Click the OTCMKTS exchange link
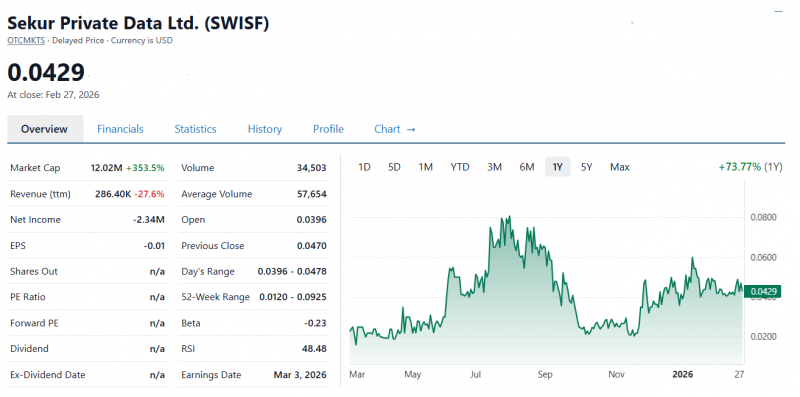This screenshot has width=800, height=397. (x=26, y=40)
